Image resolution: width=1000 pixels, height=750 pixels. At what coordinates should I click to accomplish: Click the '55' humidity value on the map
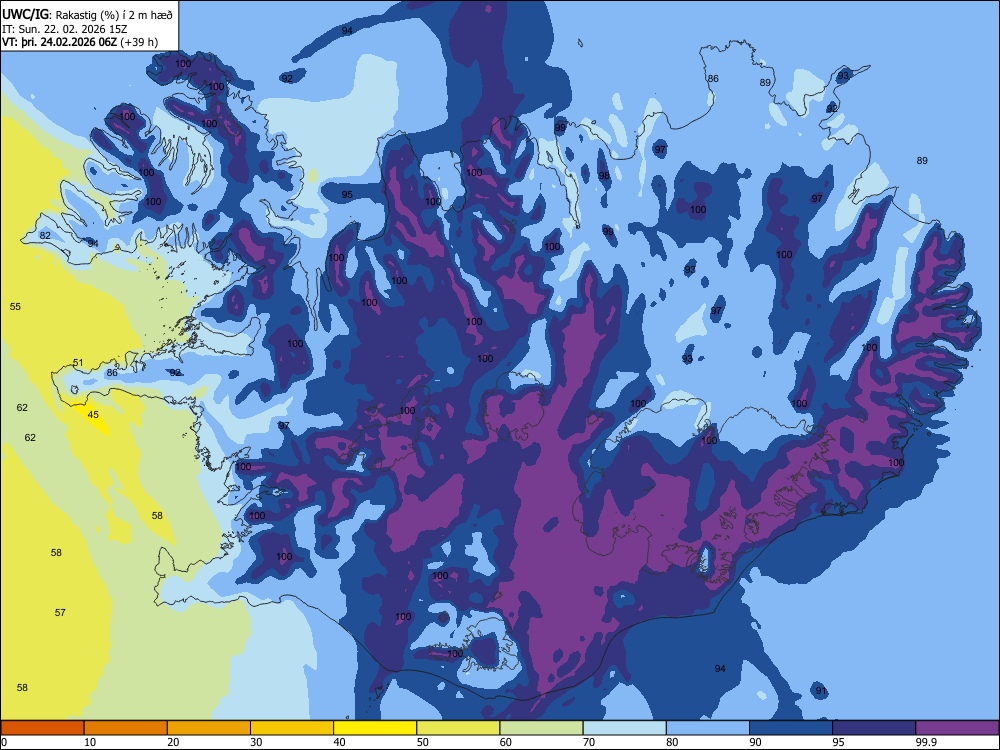tap(15, 306)
